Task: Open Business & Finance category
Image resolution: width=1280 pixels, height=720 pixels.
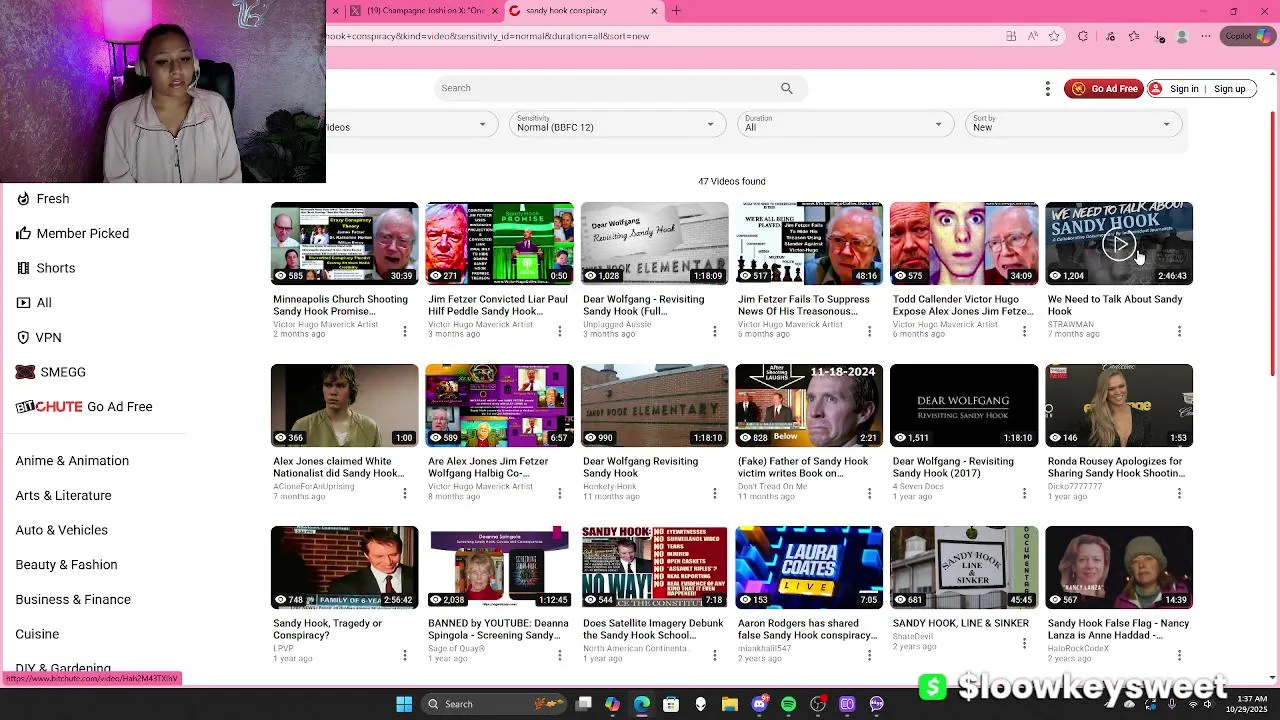Action: (73, 599)
